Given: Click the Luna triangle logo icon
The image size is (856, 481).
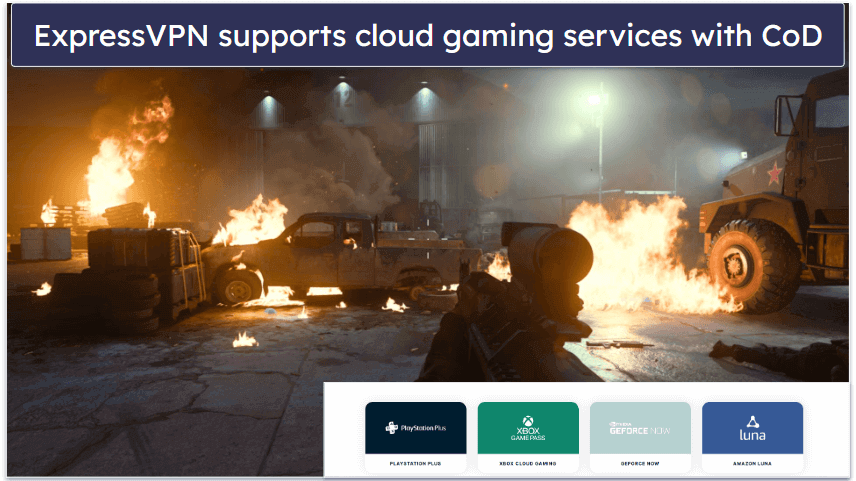Looking at the screenshot, I should click(x=752, y=421).
